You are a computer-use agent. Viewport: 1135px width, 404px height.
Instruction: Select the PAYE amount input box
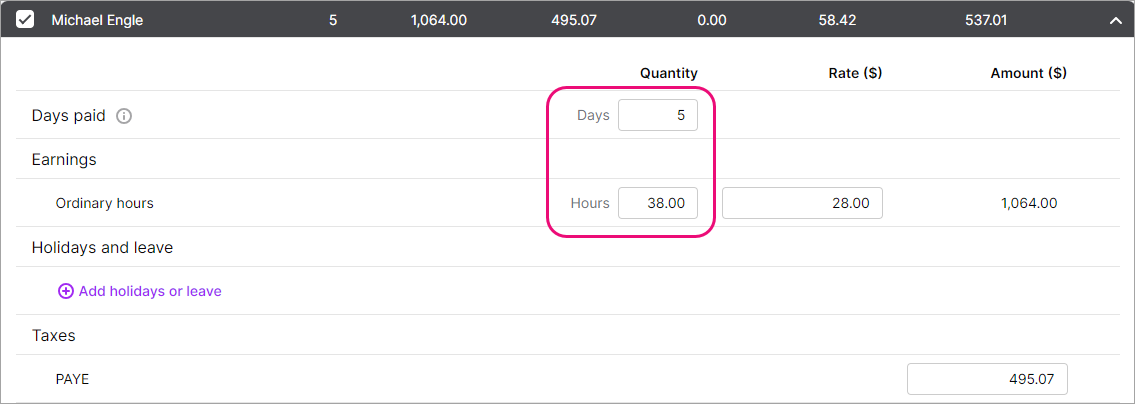[x=987, y=380]
